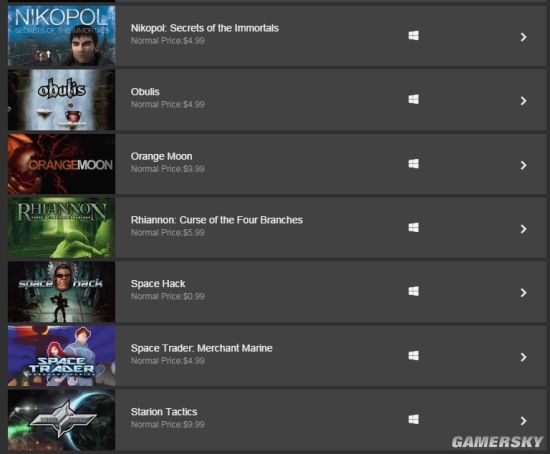Screen dimensions: 550x454
Task: Open Space Trader with the right chevron
Action: (x=523, y=357)
